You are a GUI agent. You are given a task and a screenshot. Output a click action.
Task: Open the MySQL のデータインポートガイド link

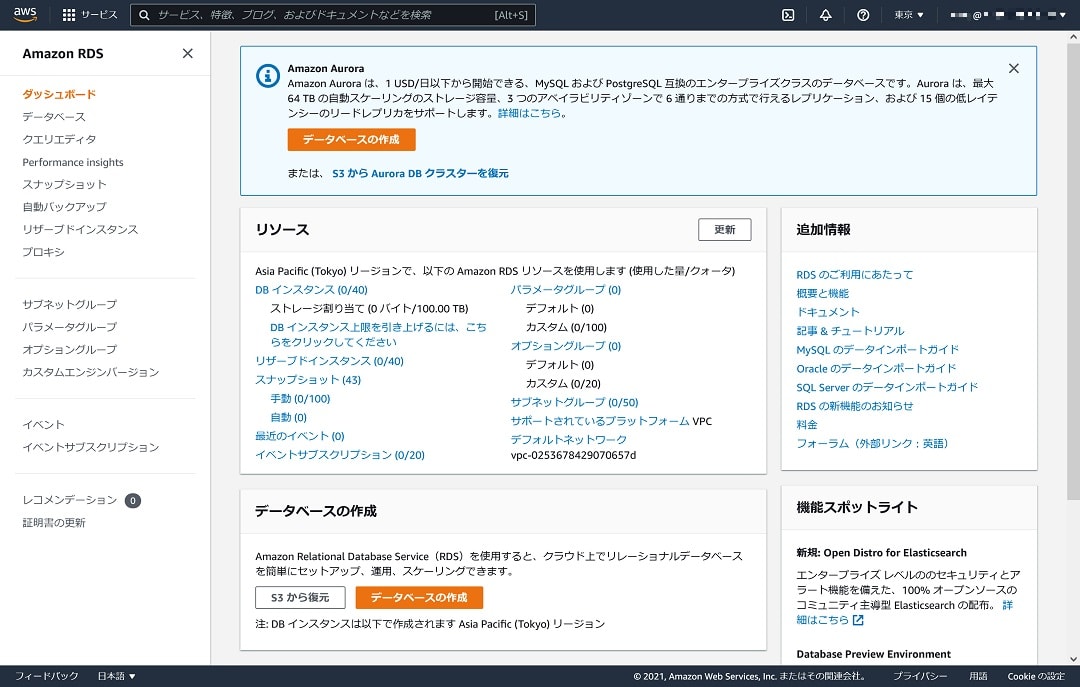click(878, 350)
